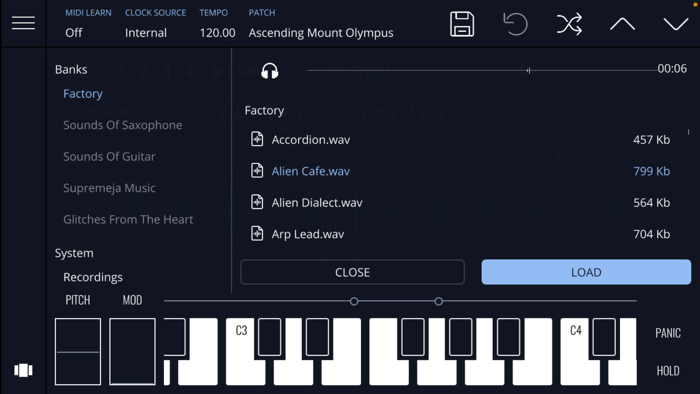Select the Factory bank
Screen dimensions: 700x394
tap(83, 94)
